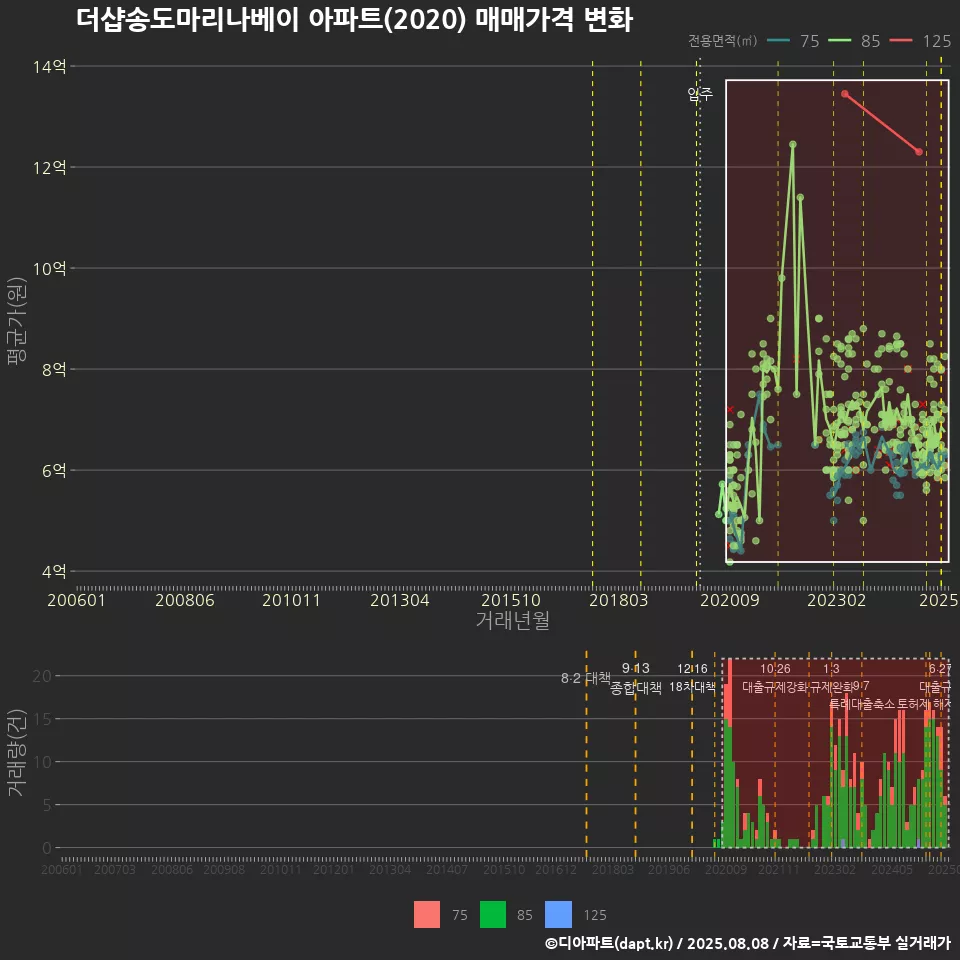The image size is (960, 960).
Task: Click the 8억 price axis label
Action: click(x=54, y=369)
